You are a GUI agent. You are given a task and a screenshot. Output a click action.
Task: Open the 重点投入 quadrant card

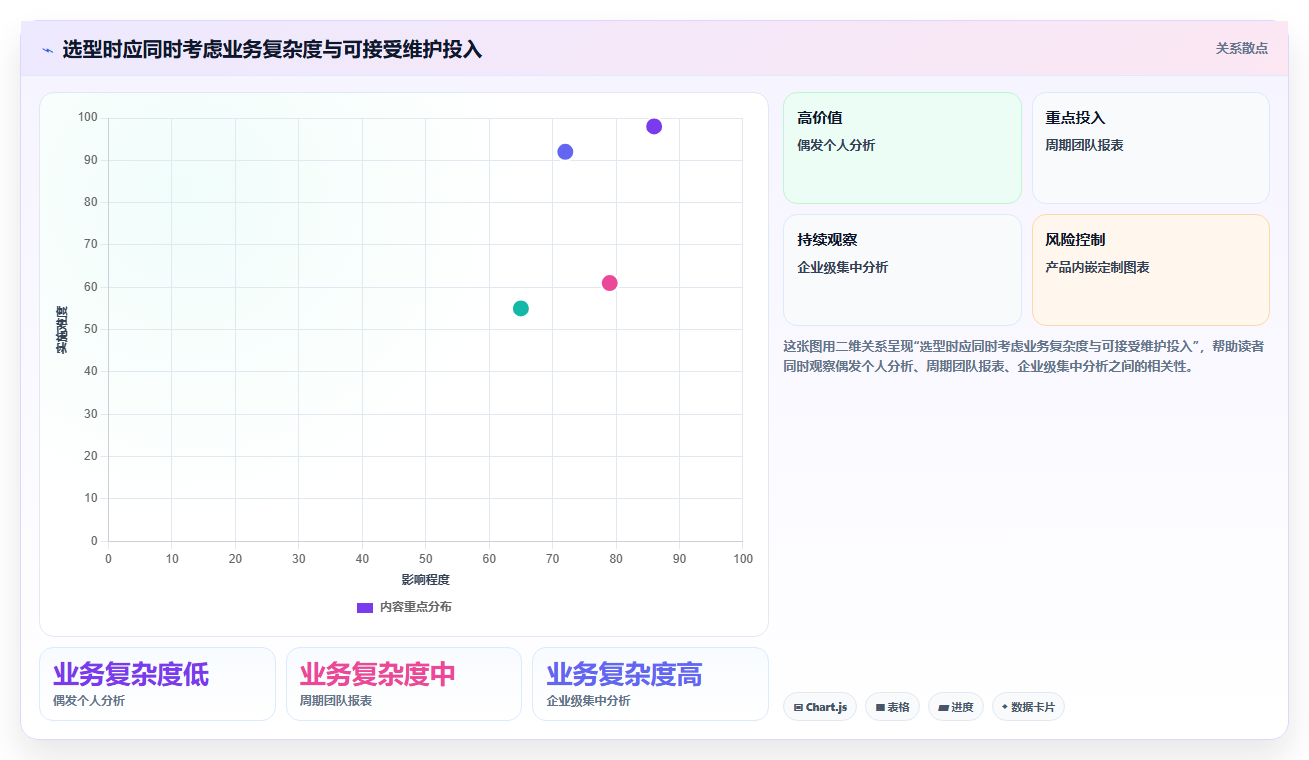click(1151, 148)
